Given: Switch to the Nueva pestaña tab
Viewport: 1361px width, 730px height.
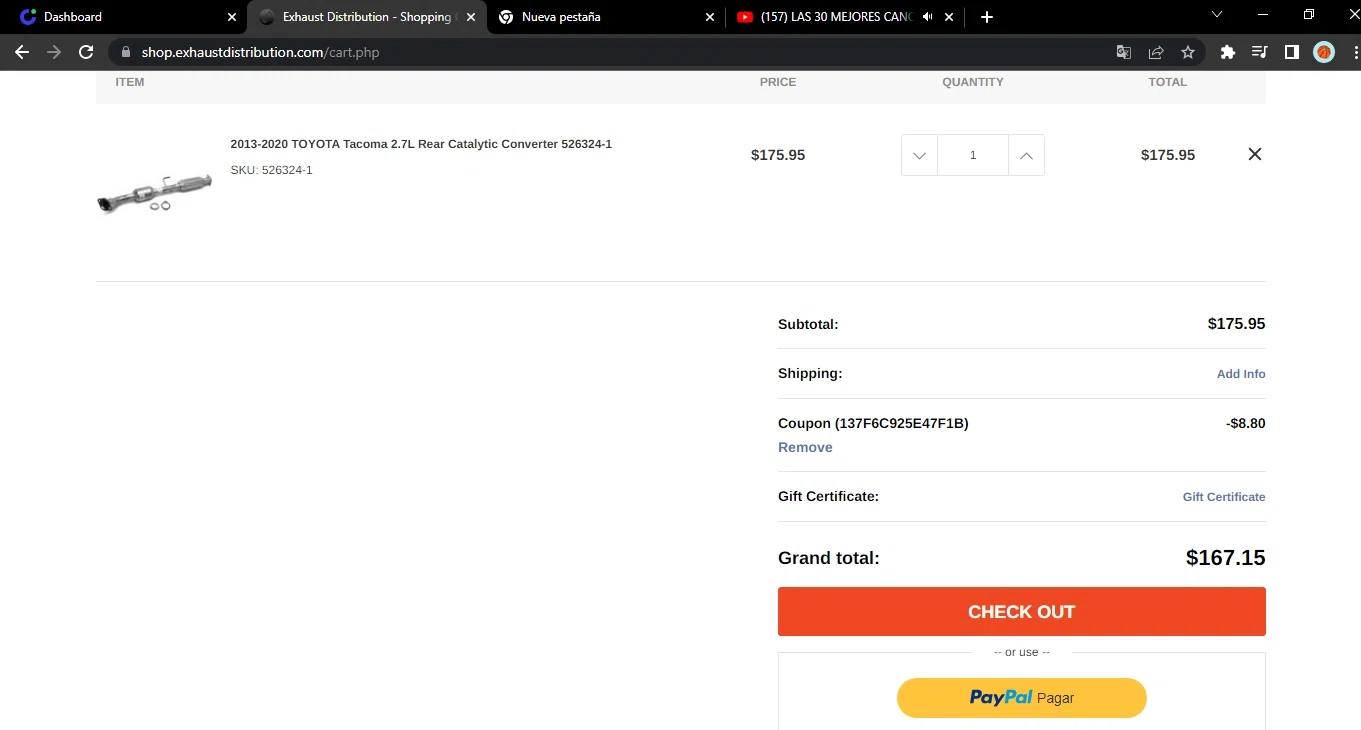Looking at the screenshot, I should (605, 17).
